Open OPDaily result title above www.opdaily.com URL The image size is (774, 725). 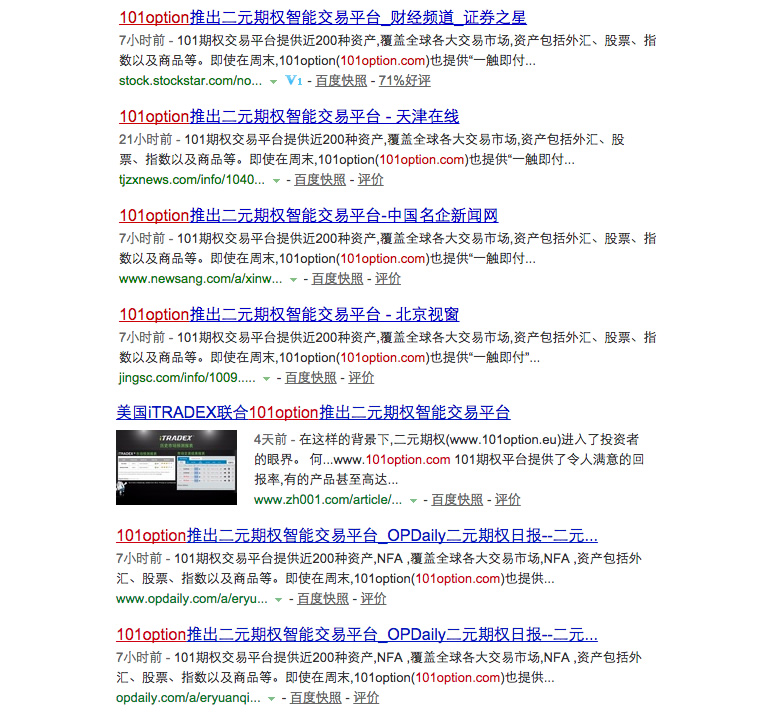[x=357, y=535]
